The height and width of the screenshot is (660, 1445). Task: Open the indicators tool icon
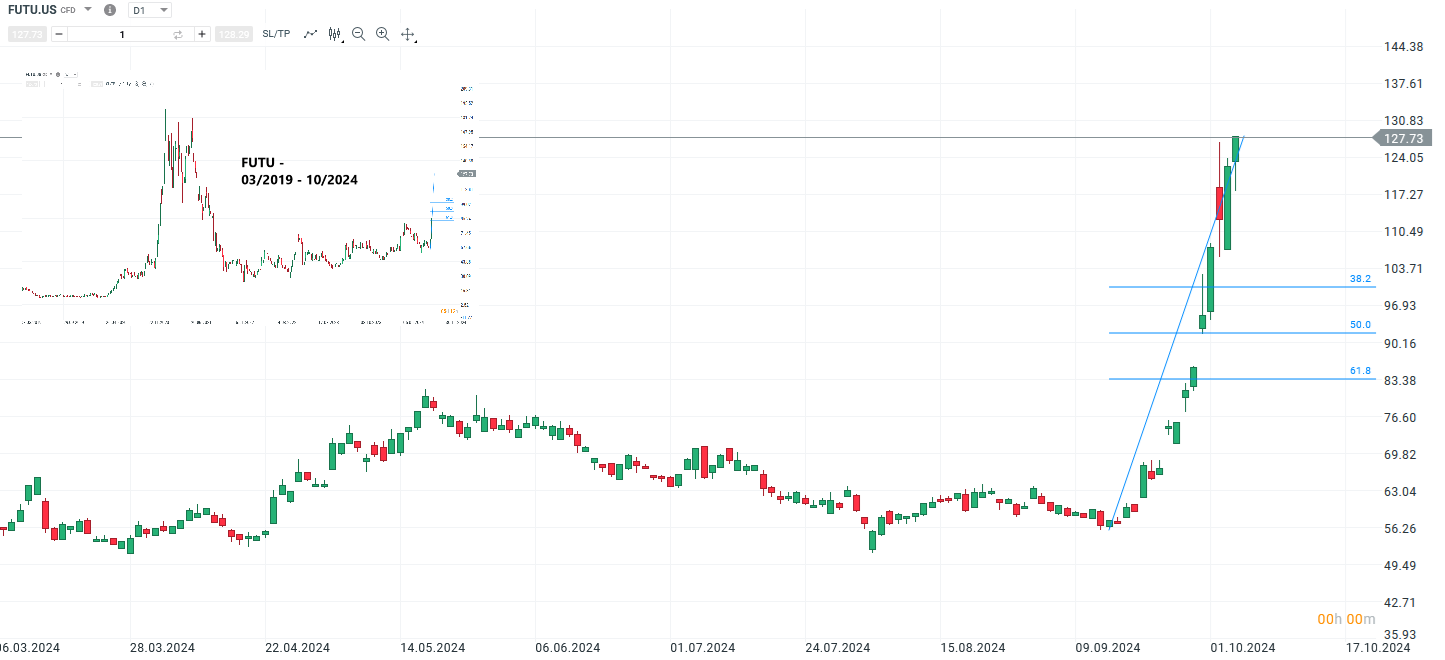[334, 33]
